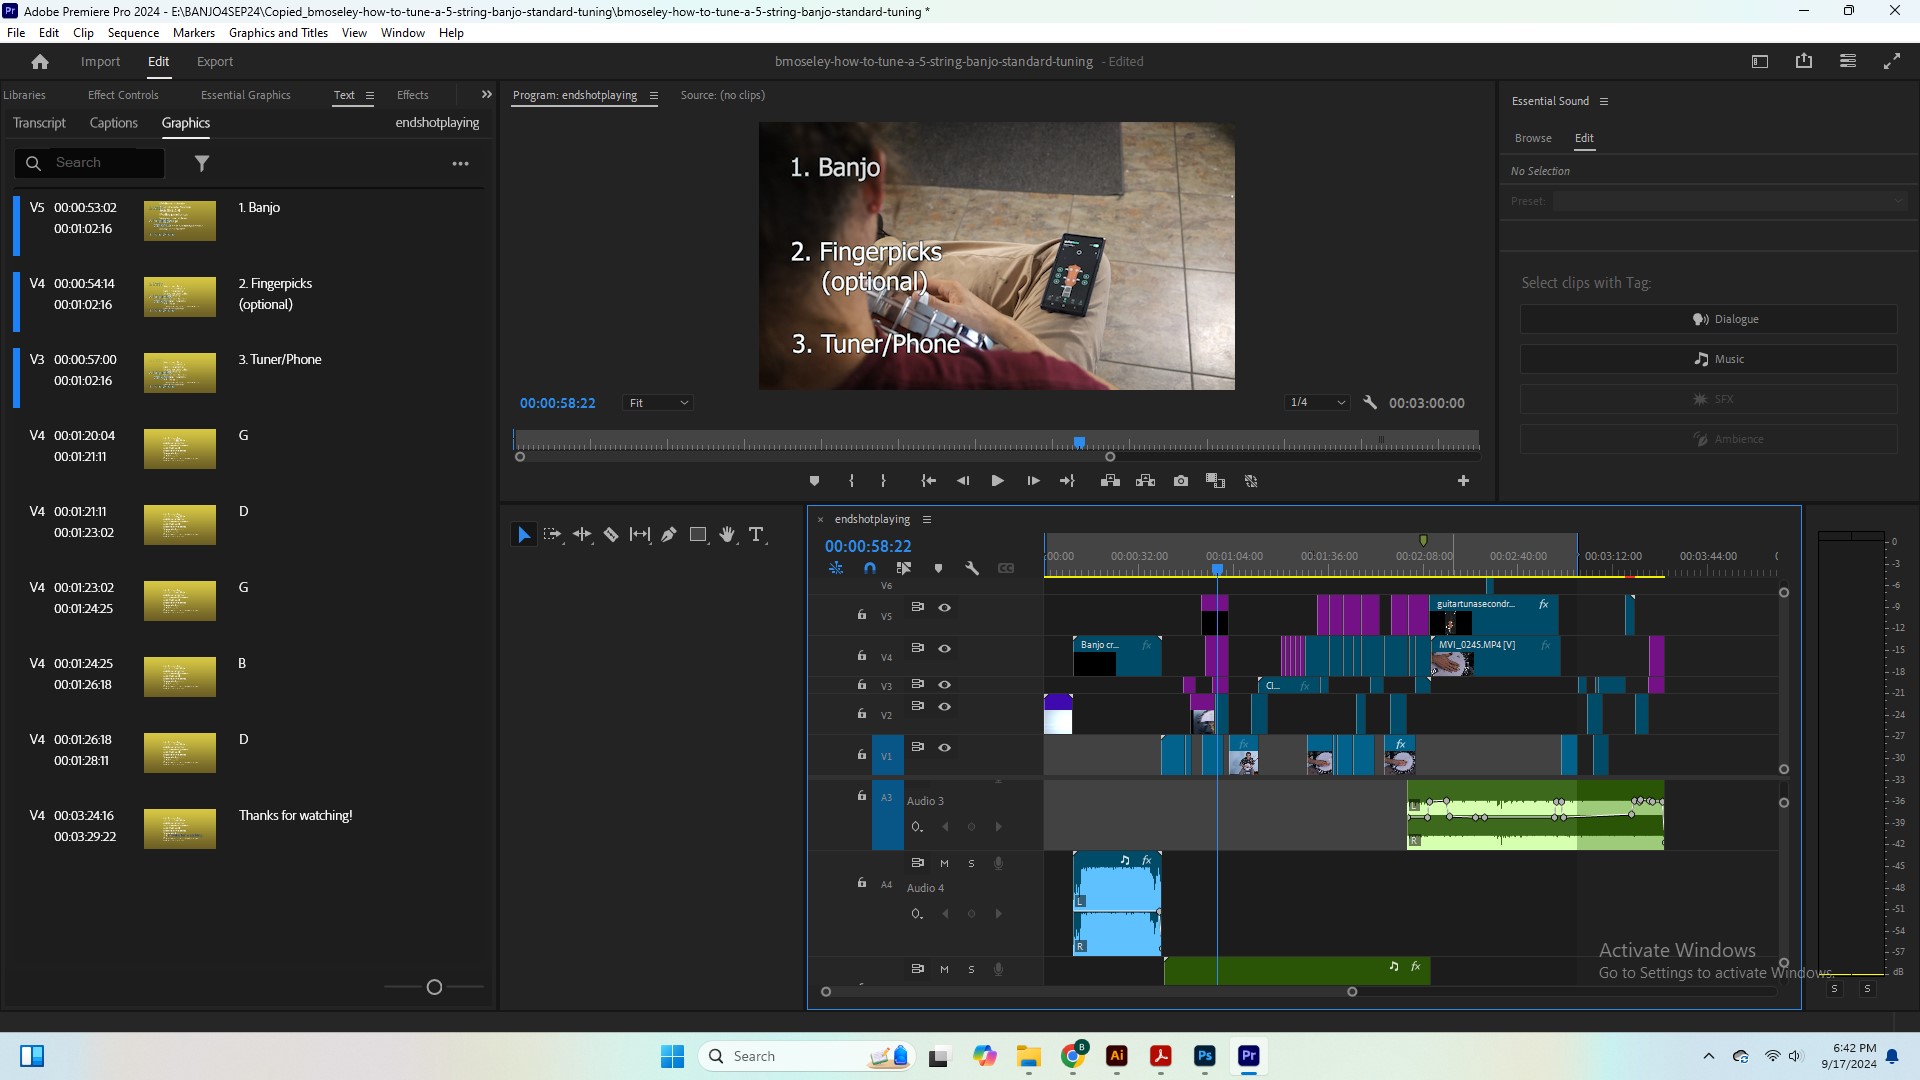Toggle V5 track visibility eye icon
Viewport: 1920px width, 1080px height.
(x=944, y=608)
